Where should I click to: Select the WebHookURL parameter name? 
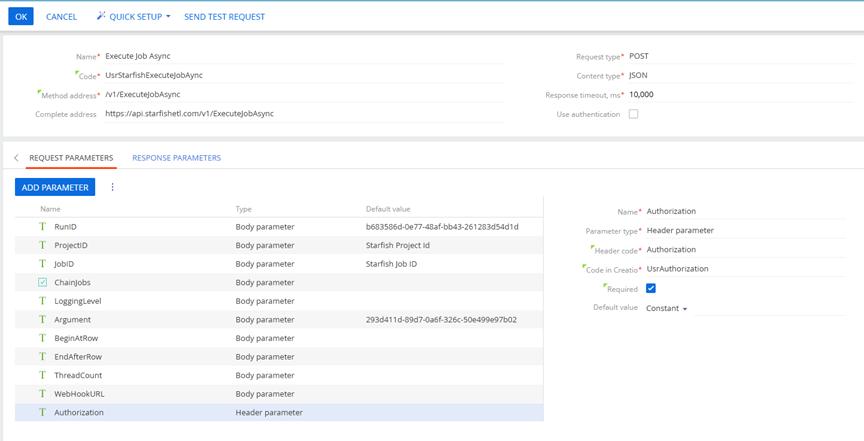[79, 394]
